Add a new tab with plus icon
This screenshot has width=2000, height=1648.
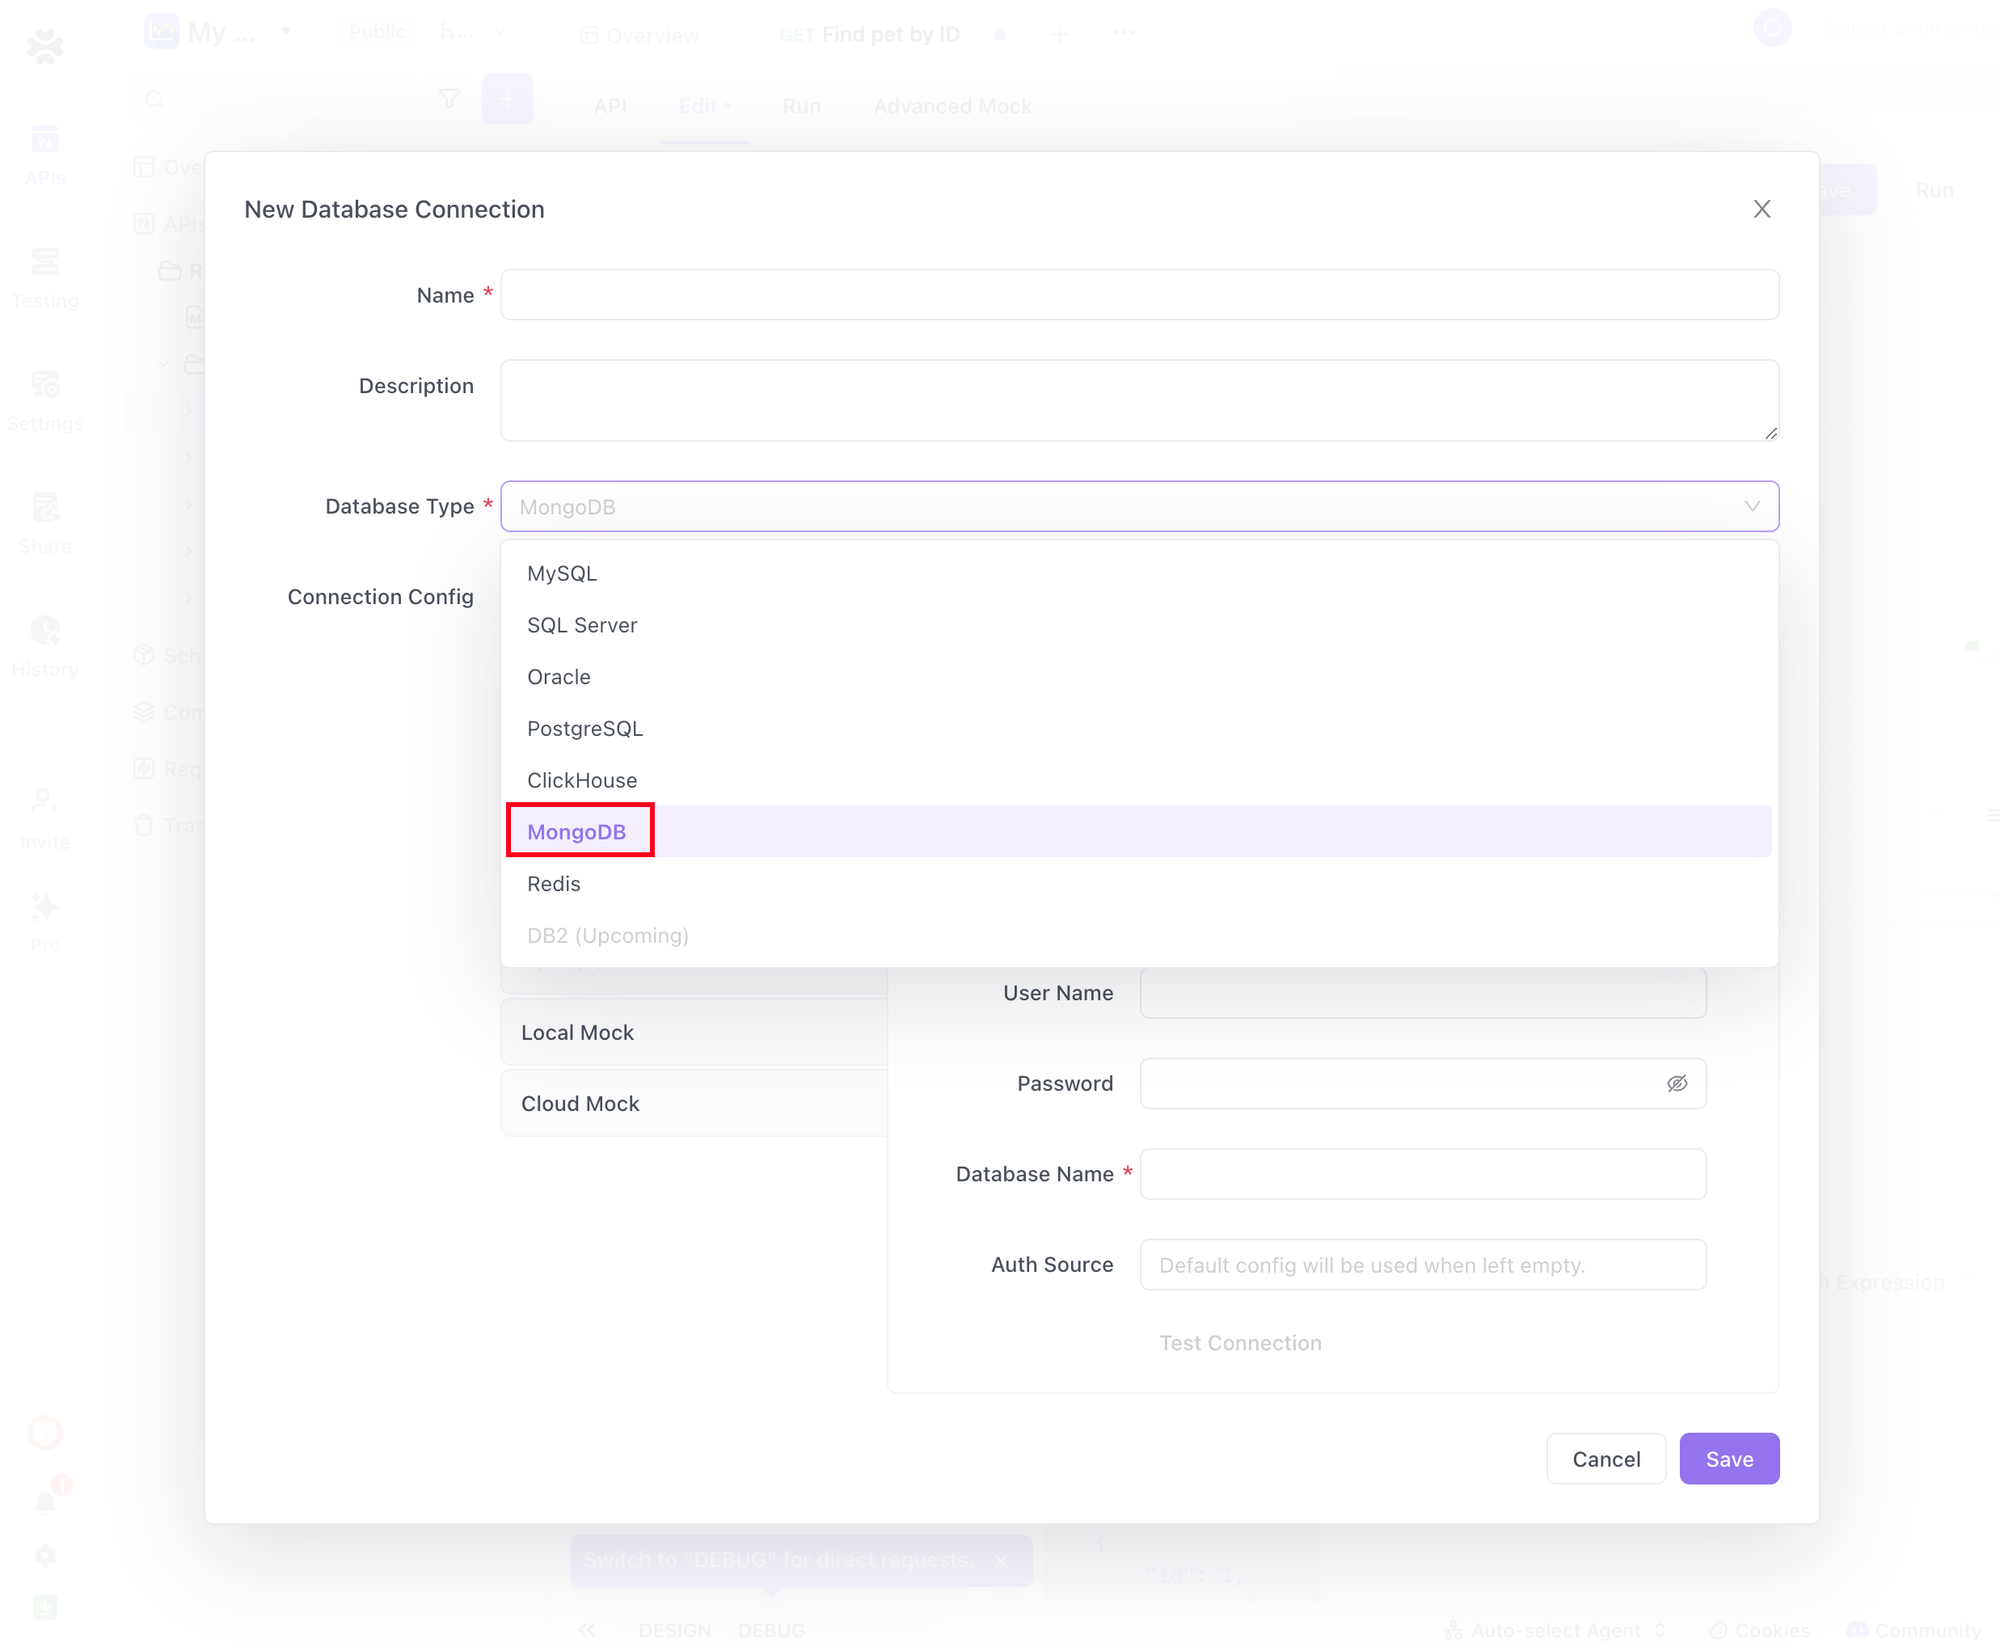pyautogui.click(x=1060, y=35)
